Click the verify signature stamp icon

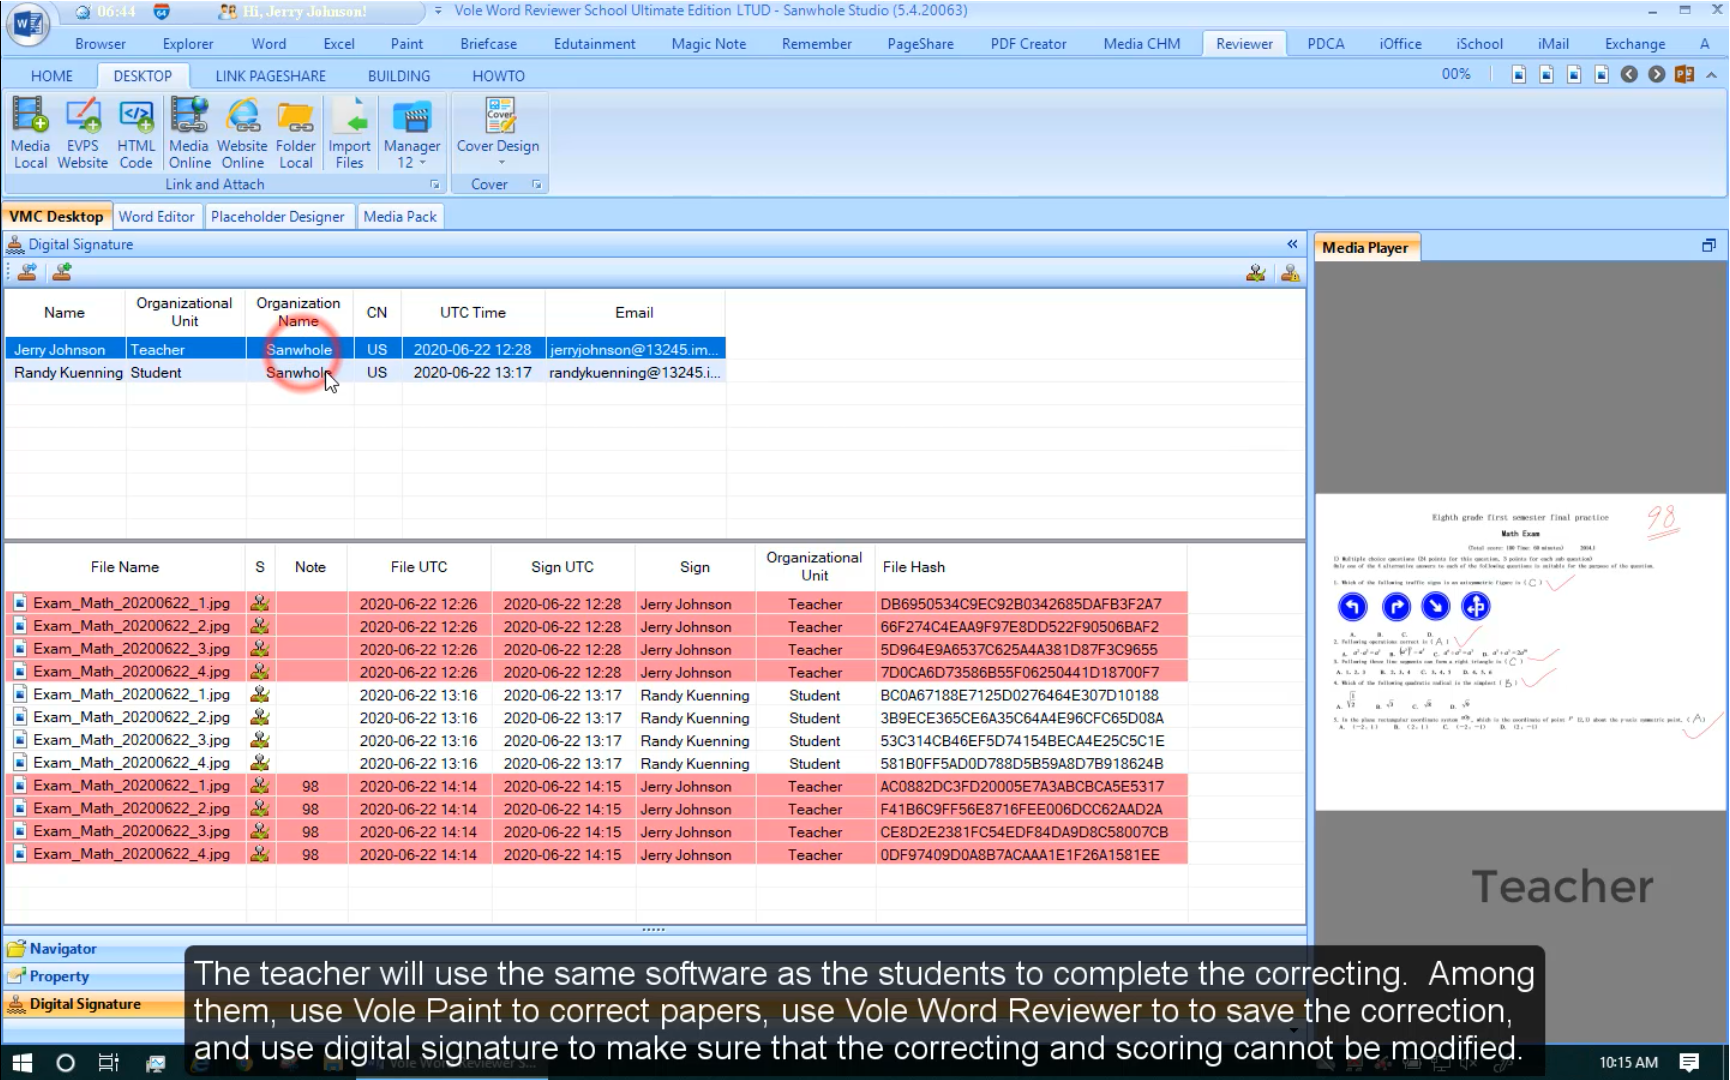pos(1256,272)
